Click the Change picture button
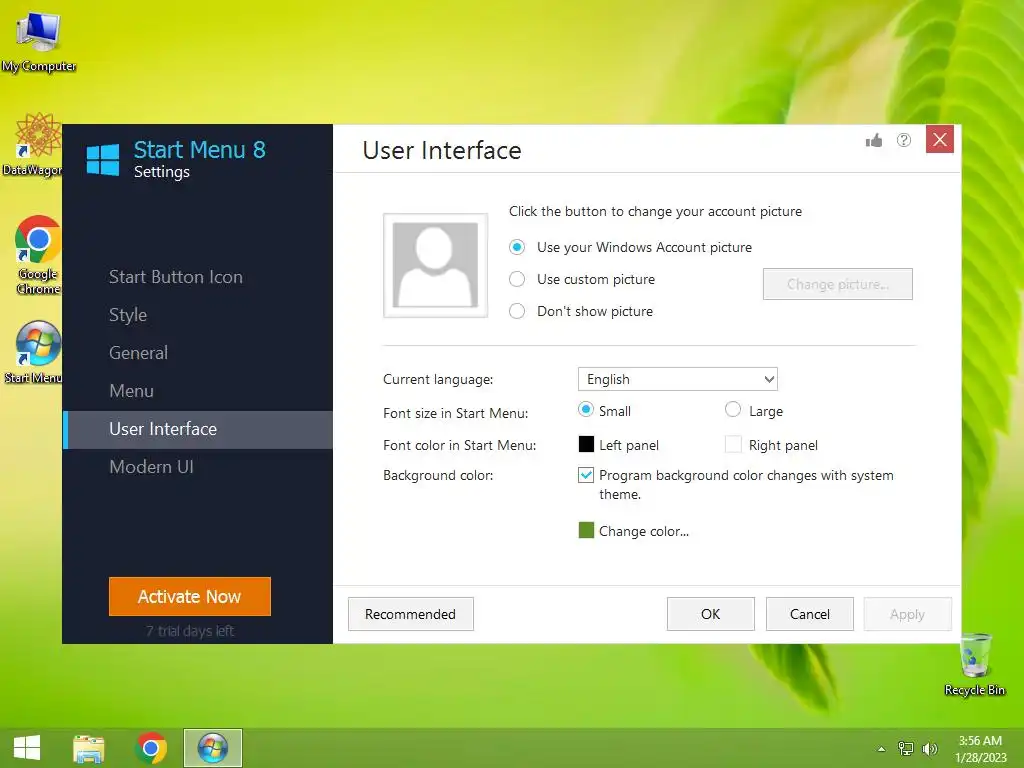The height and width of the screenshot is (768, 1024). pos(838,284)
